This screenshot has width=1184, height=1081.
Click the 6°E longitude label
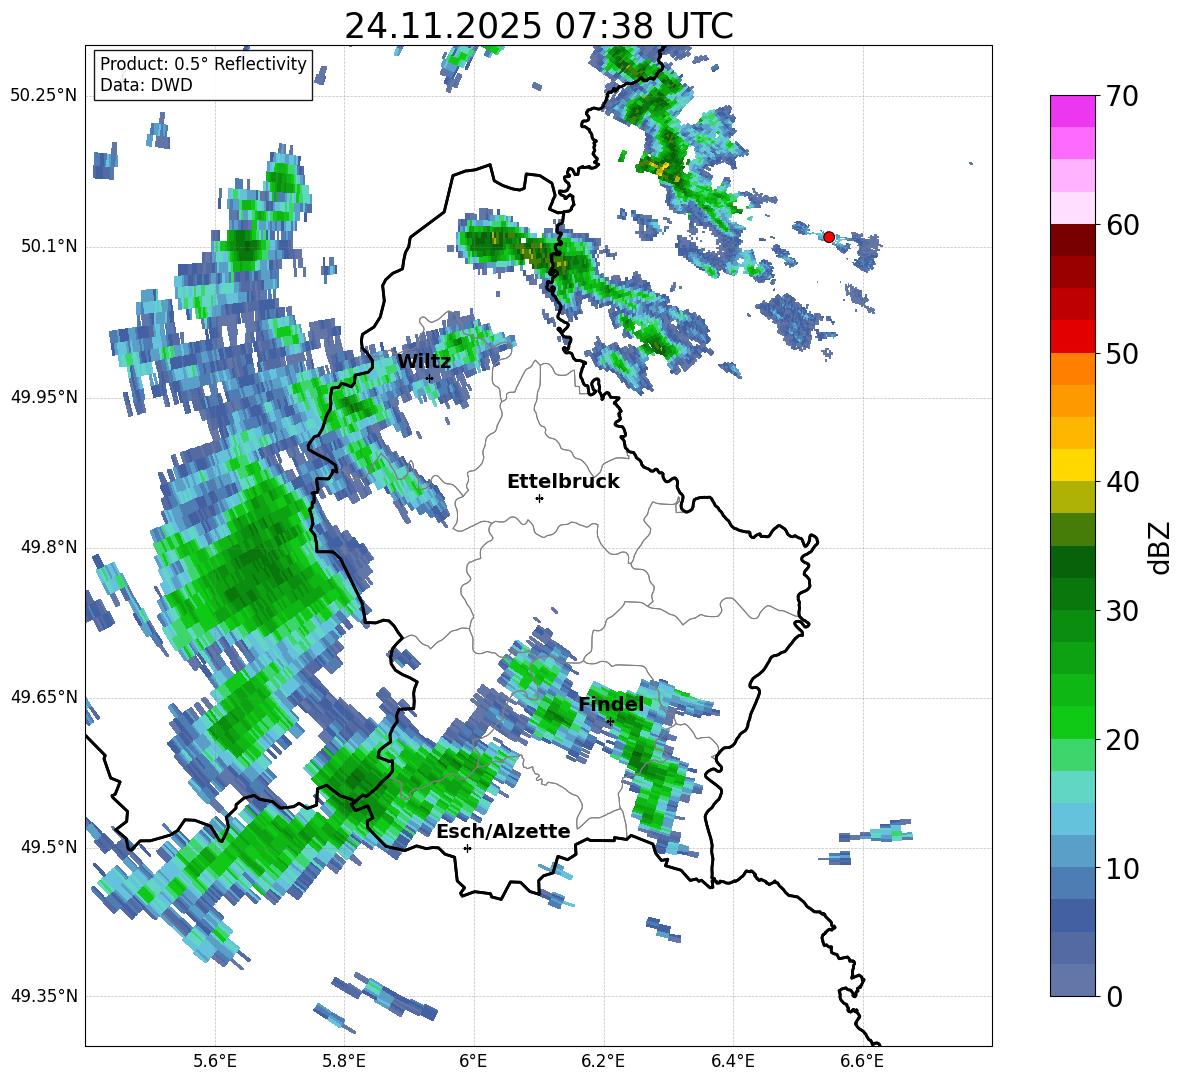[x=473, y=1061]
